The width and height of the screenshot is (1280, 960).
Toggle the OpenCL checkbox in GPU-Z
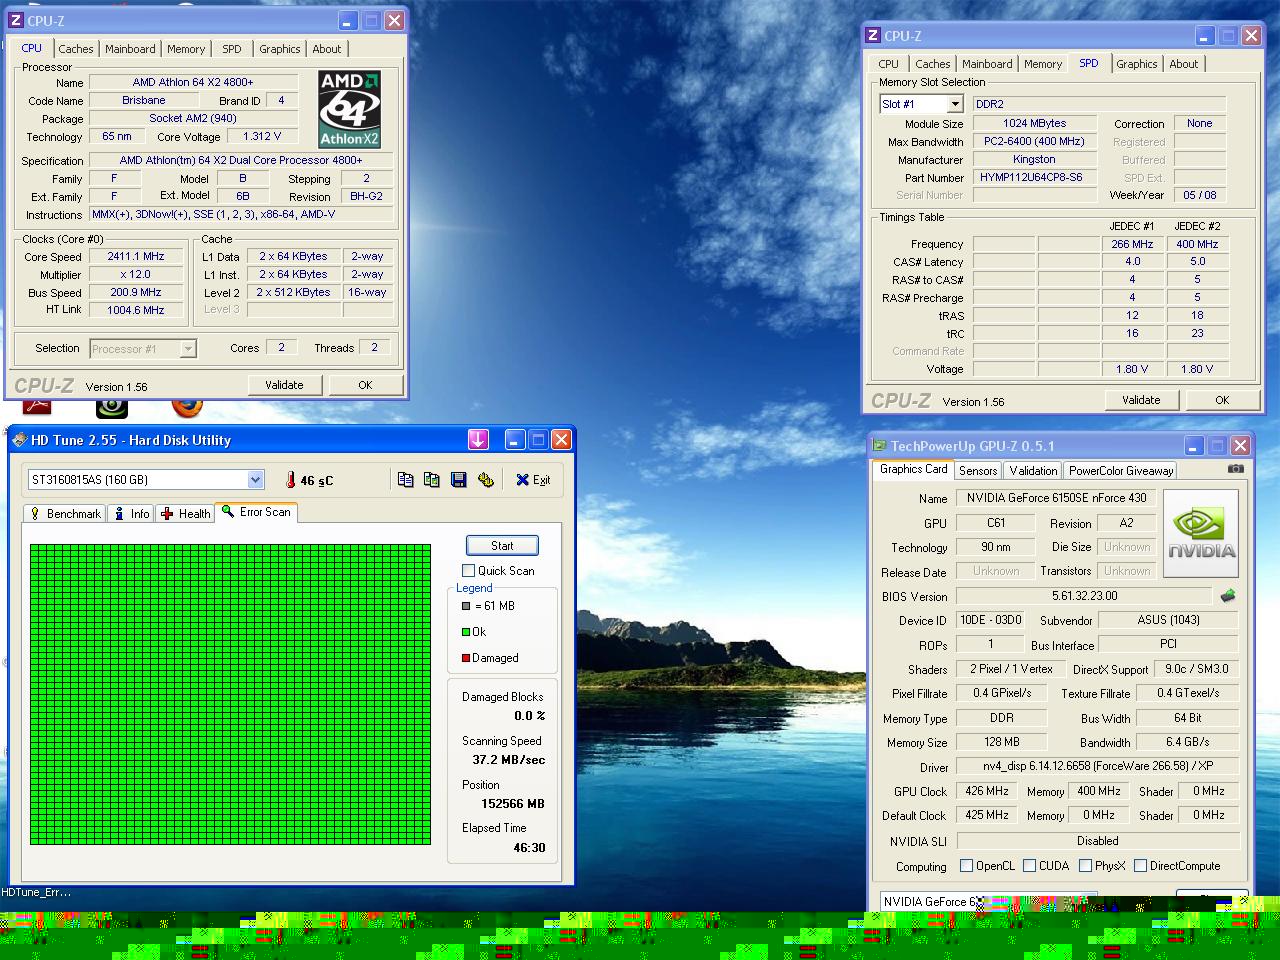pyautogui.click(x=966, y=866)
